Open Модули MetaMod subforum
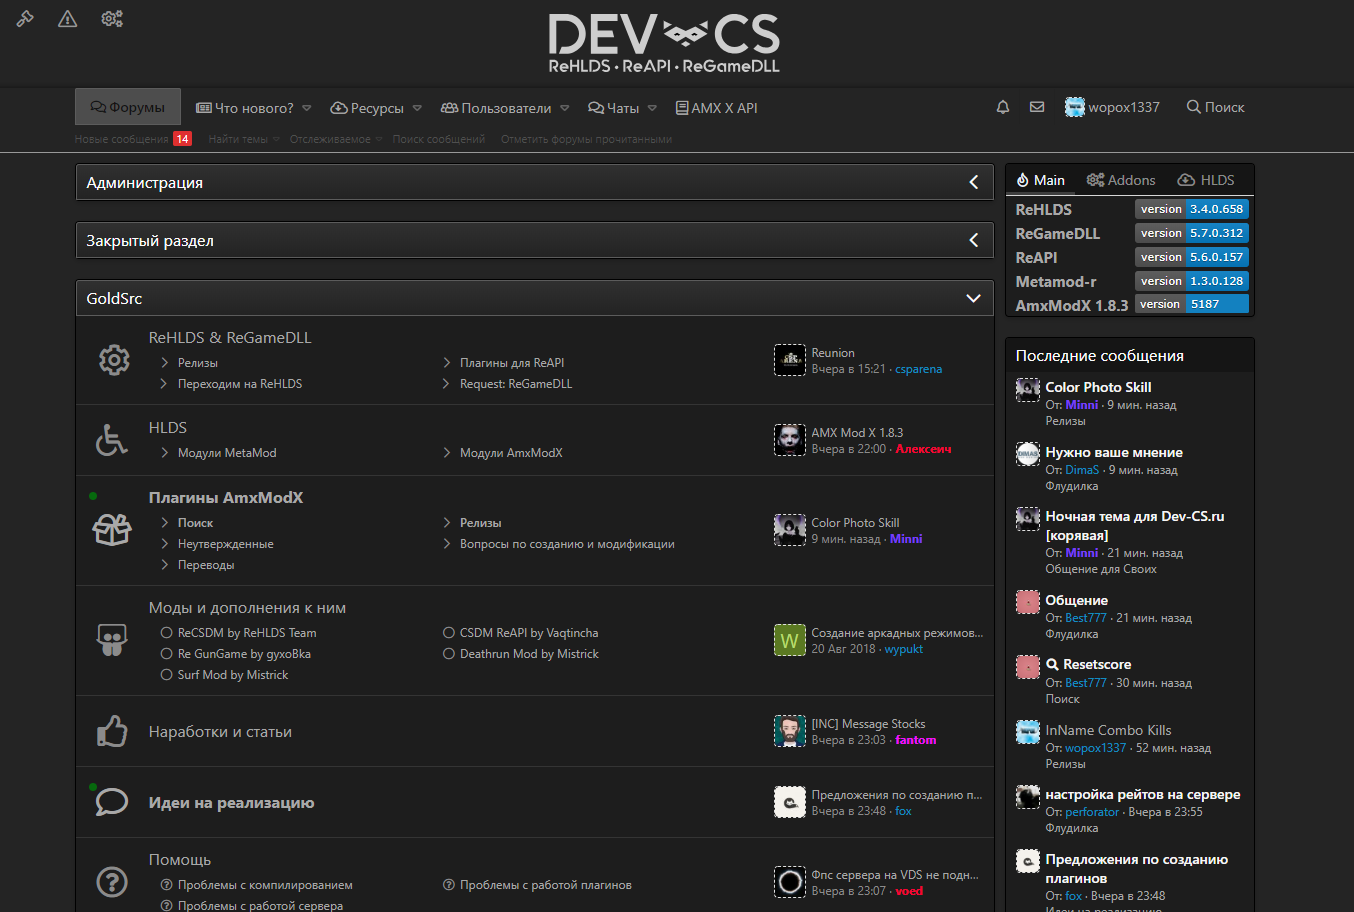 pos(227,453)
